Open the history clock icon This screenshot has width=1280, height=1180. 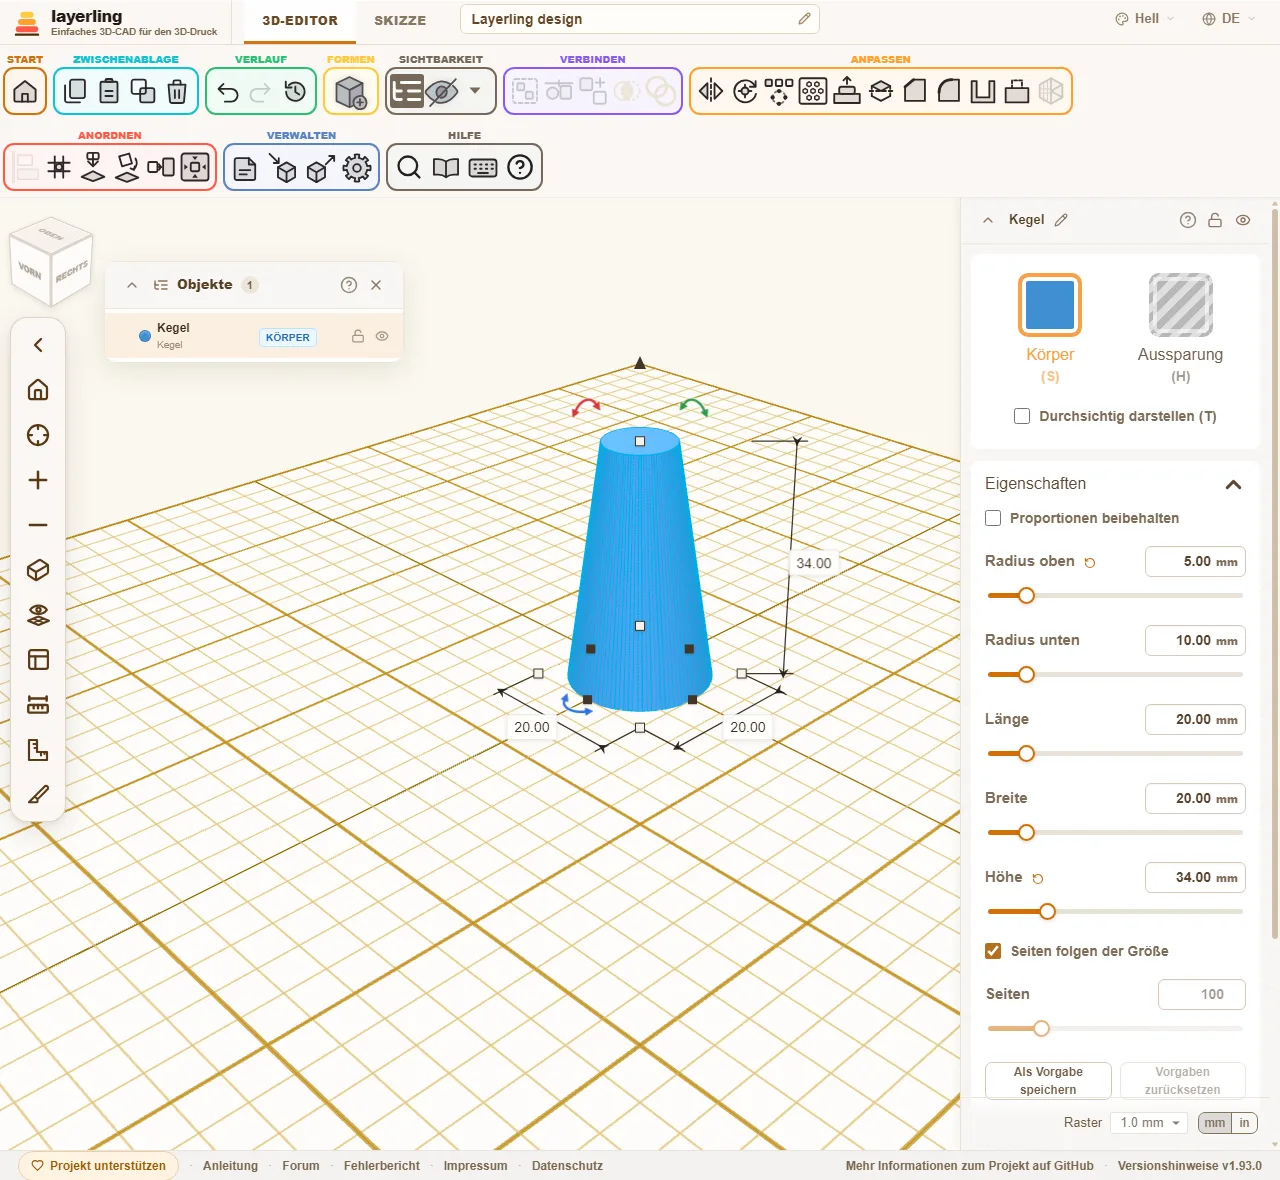(295, 92)
